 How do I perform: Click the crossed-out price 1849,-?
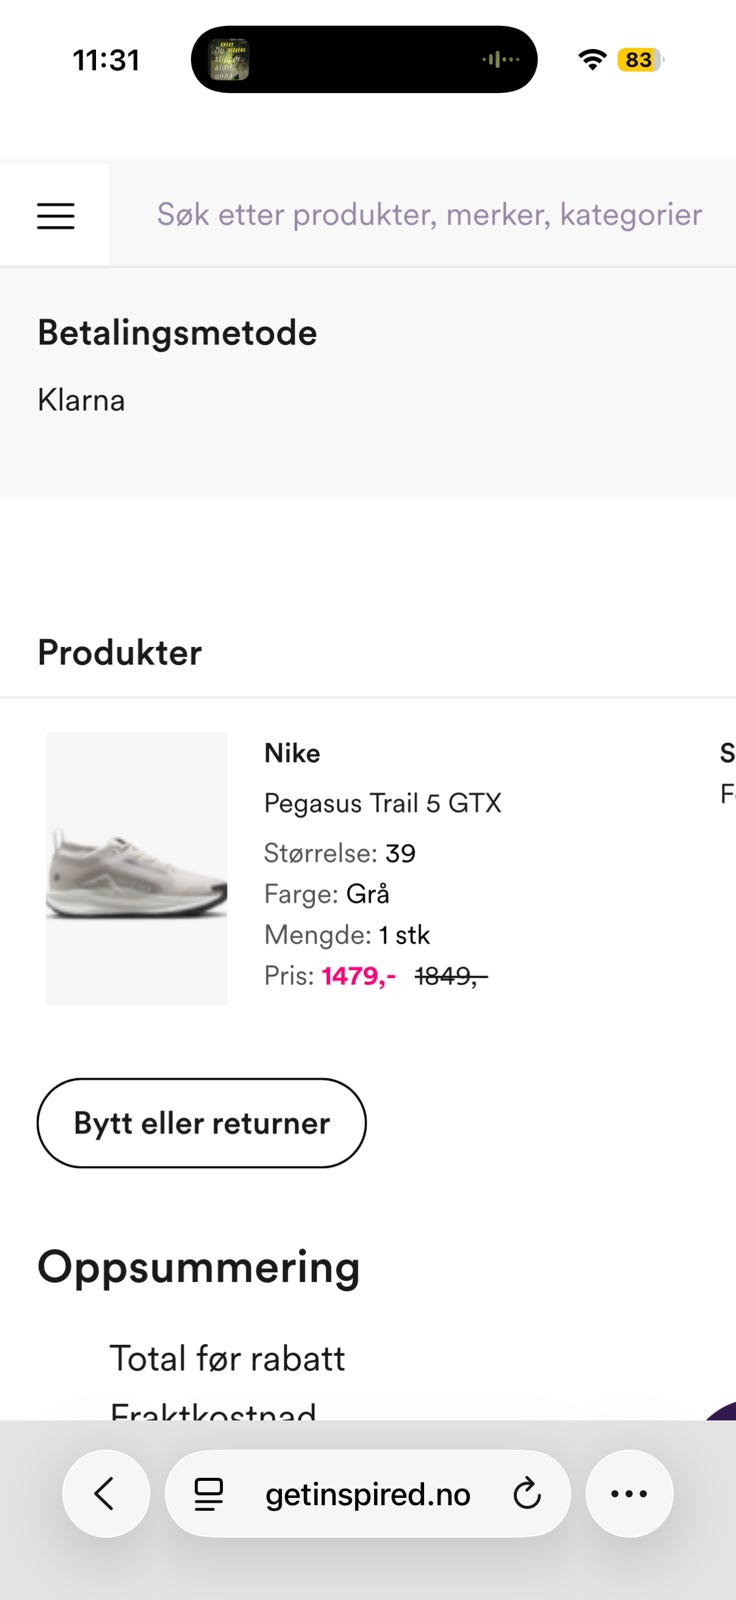450,976
